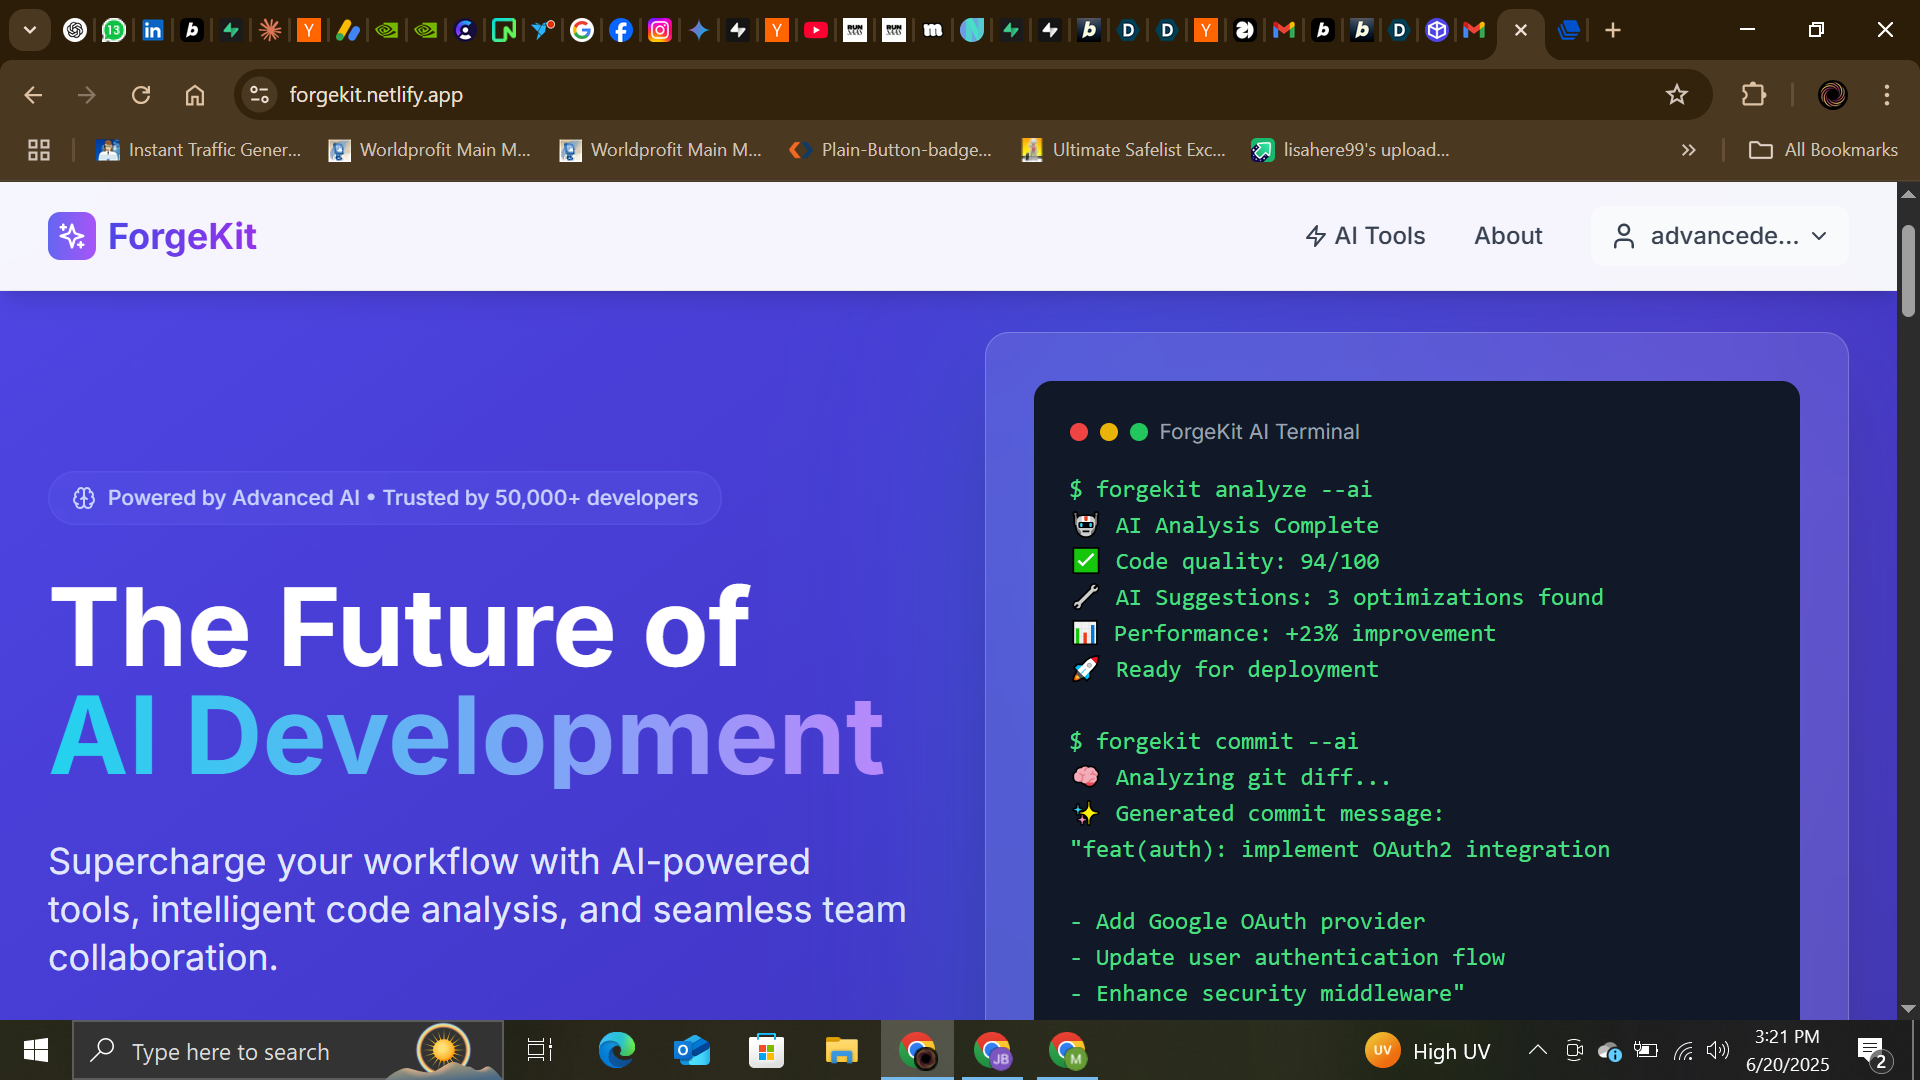Reload the forgekit.netlify.app page
This screenshot has width=1920, height=1080.
pos(141,95)
